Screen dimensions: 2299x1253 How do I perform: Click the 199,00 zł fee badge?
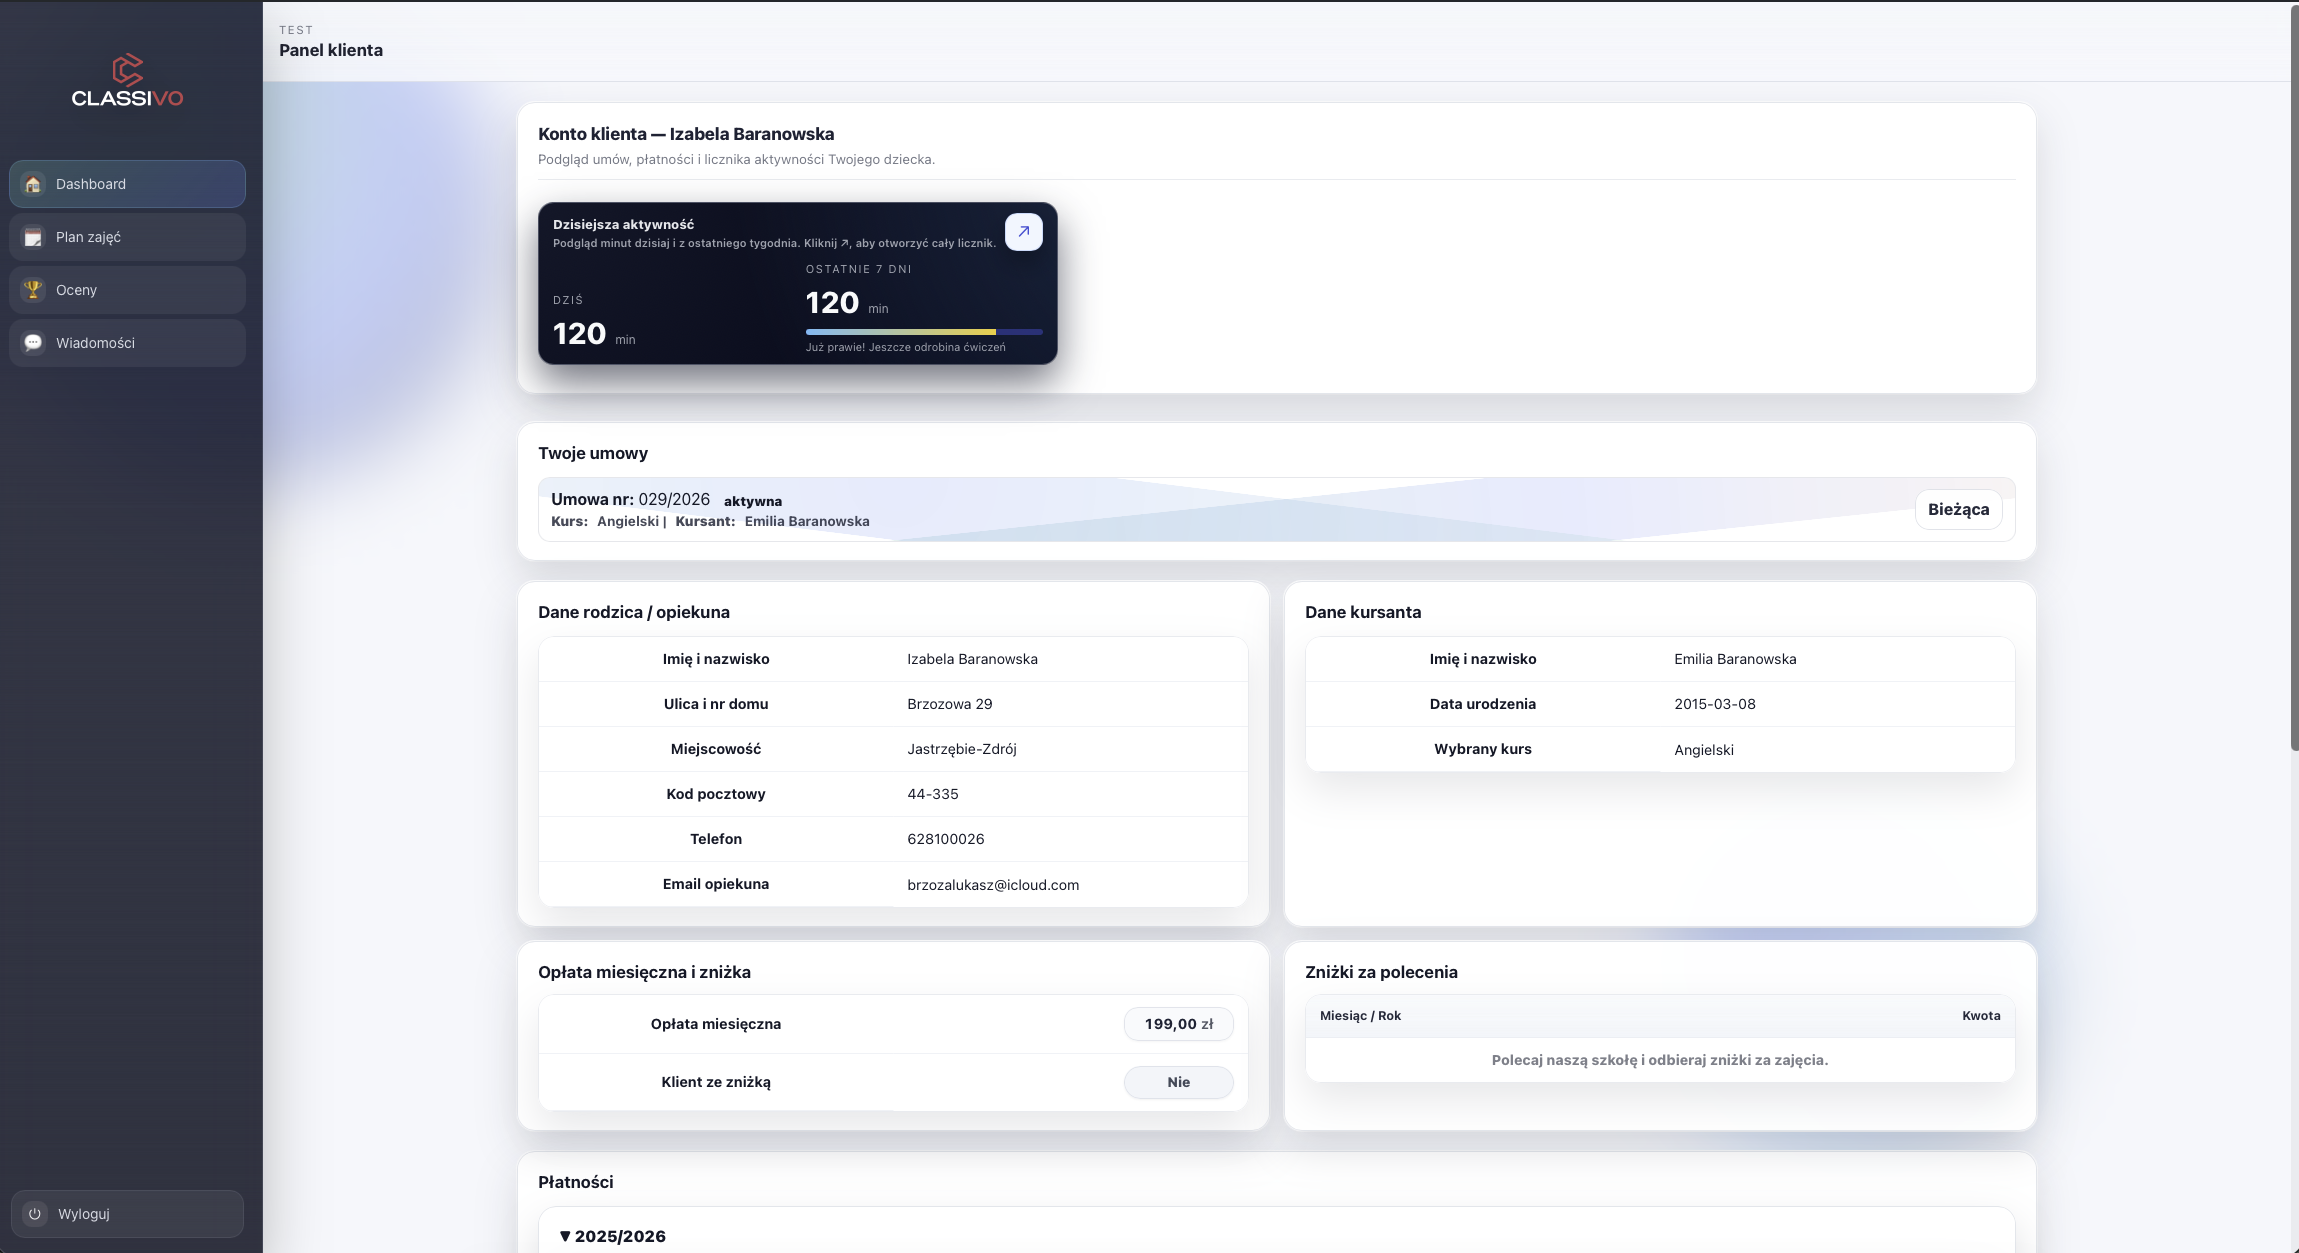(x=1178, y=1024)
